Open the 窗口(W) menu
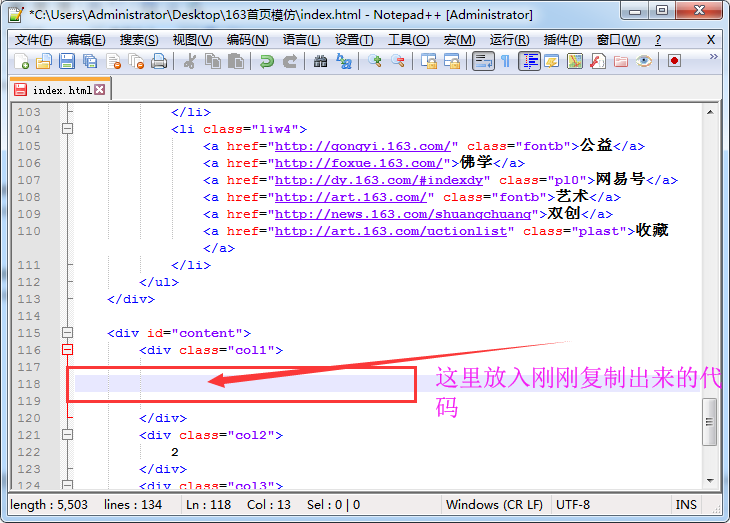730x523 pixels. 618,40
